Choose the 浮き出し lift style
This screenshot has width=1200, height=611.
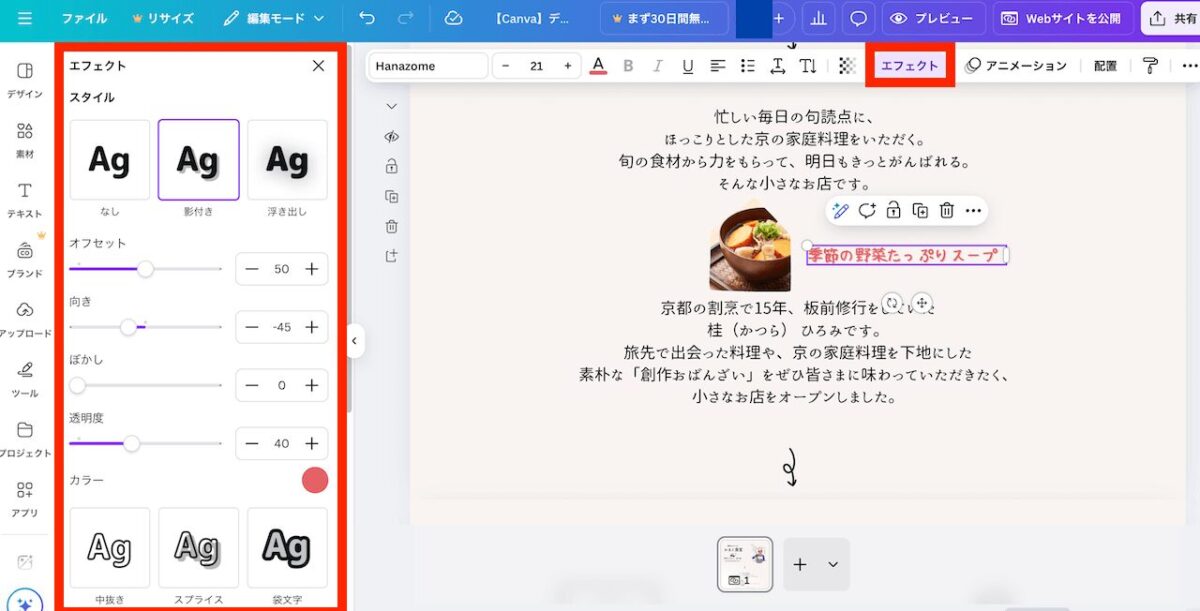pyautogui.click(x=287, y=160)
